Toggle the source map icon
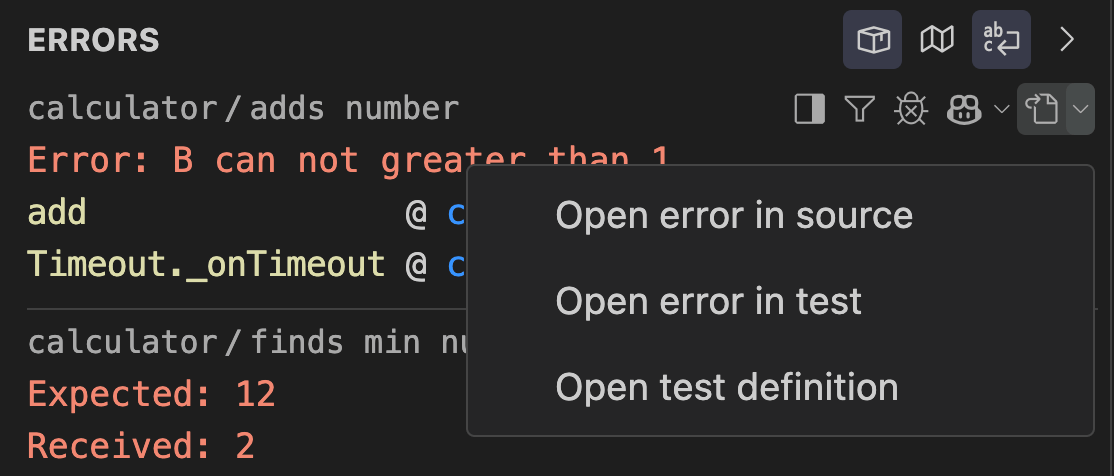1114x476 pixels. 937,40
